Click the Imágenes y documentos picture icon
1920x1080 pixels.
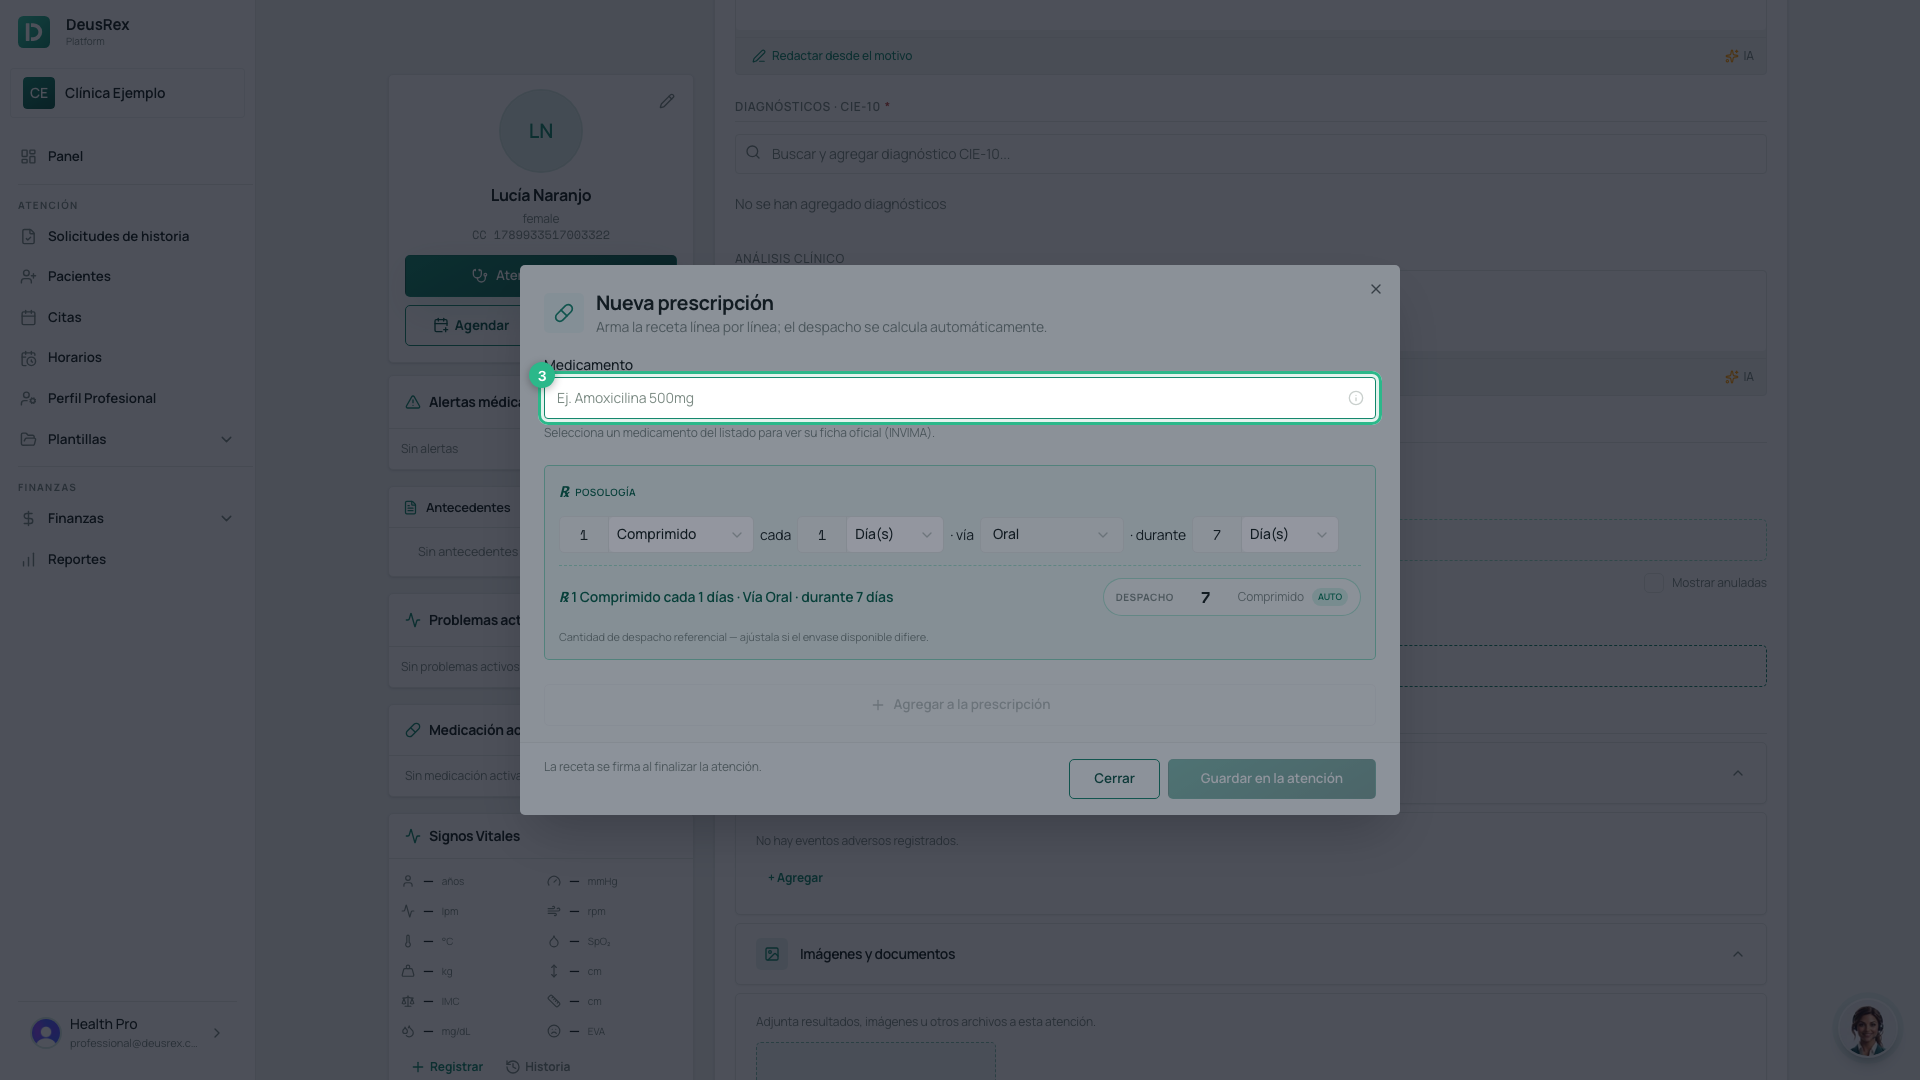point(772,954)
